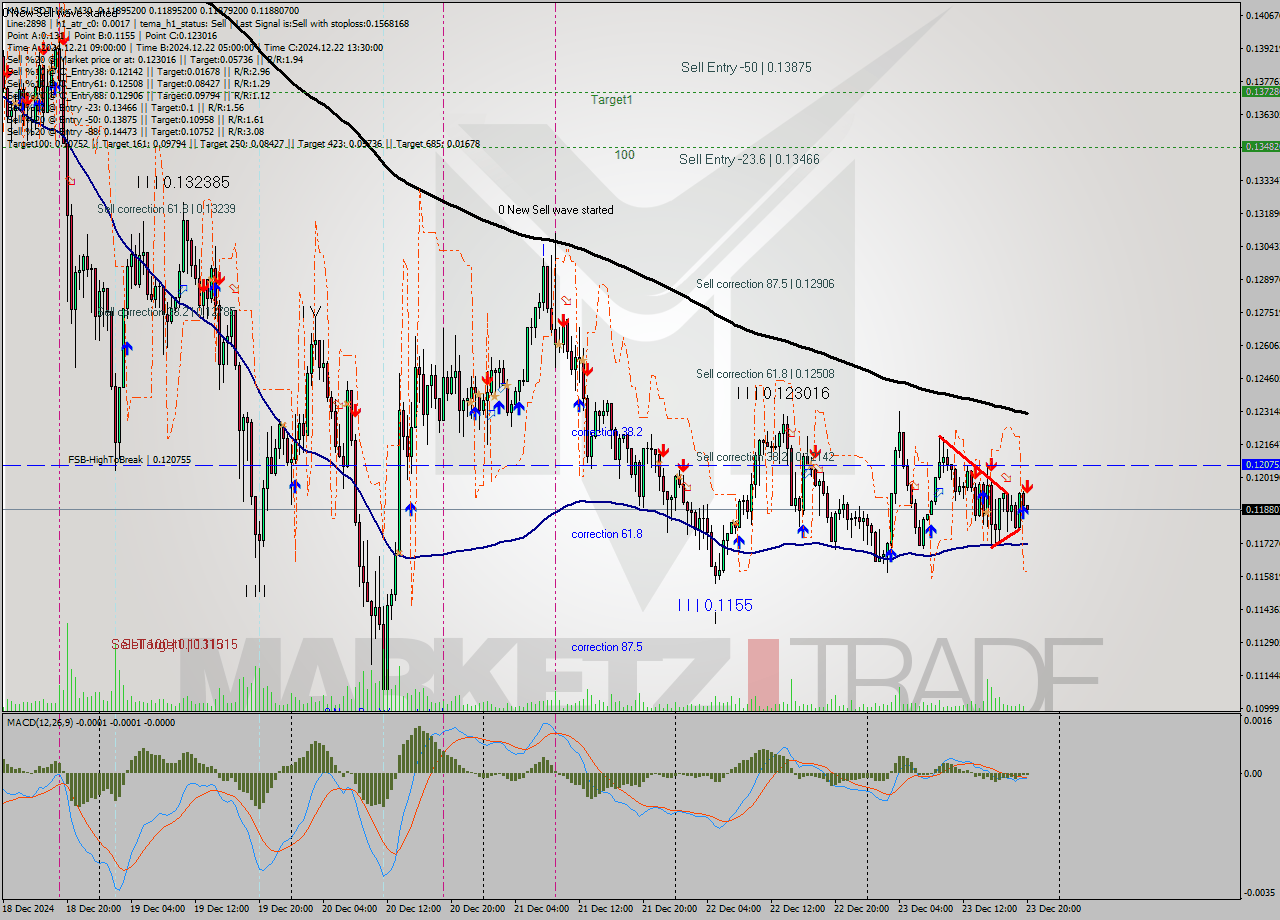Screen dimensions: 1280x920
Task: Click the 'Target1' label
Action: click(611, 100)
